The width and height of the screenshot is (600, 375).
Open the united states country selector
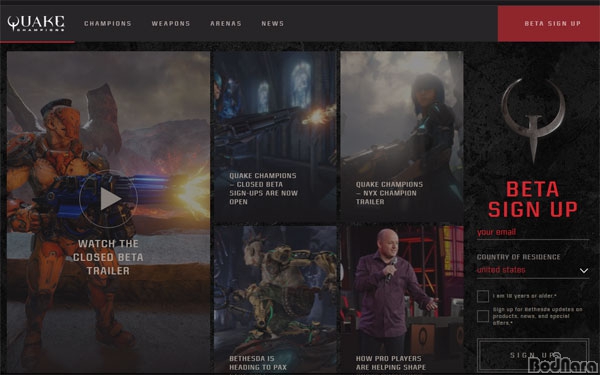coord(533,270)
